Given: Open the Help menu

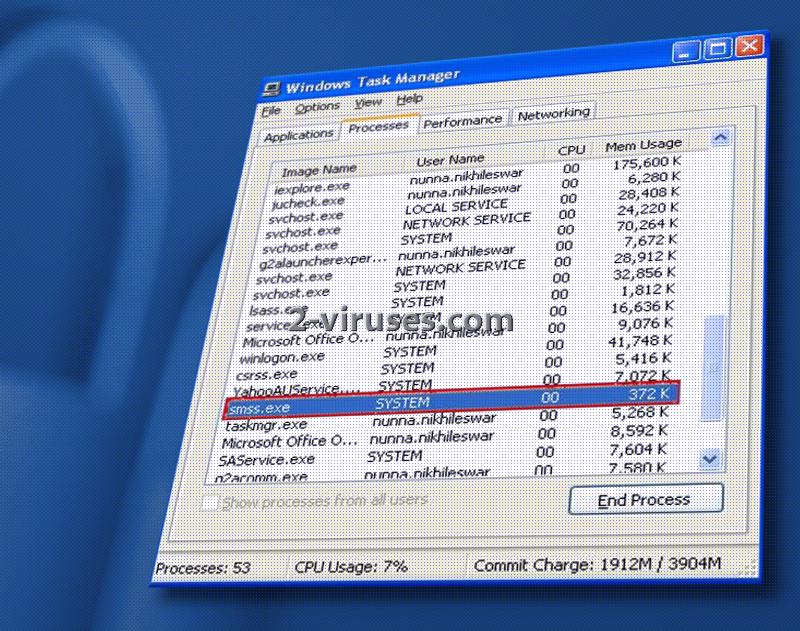Looking at the screenshot, I should pos(410,99).
